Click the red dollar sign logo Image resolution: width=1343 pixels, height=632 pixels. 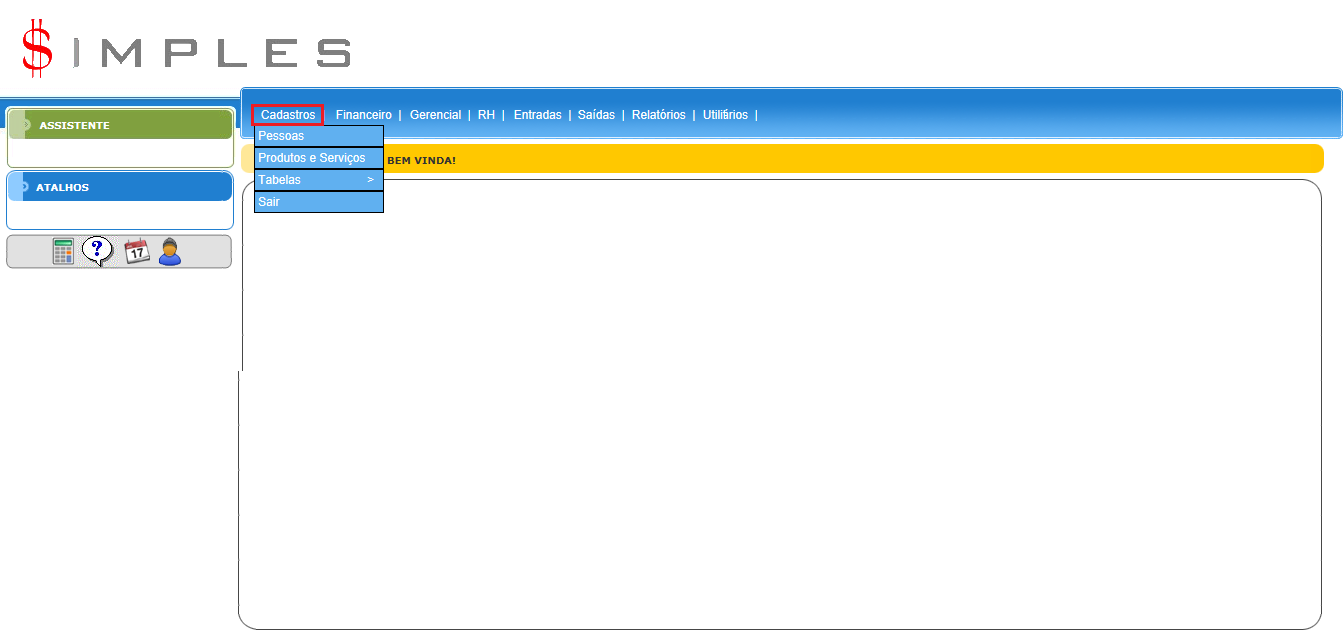pyautogui.click(x=38, y=49)
